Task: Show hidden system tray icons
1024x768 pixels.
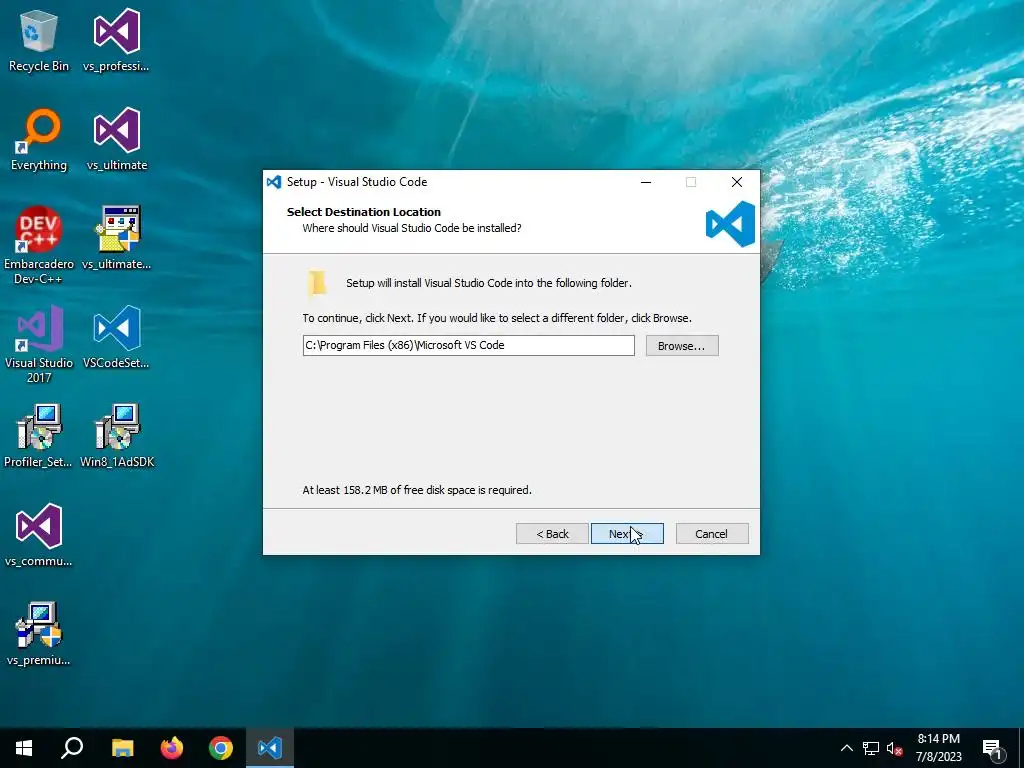Action: [x=846, y=748]
